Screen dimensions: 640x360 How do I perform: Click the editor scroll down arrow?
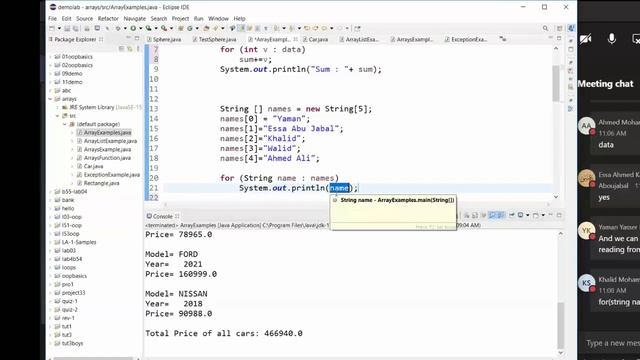coord(556,197)
